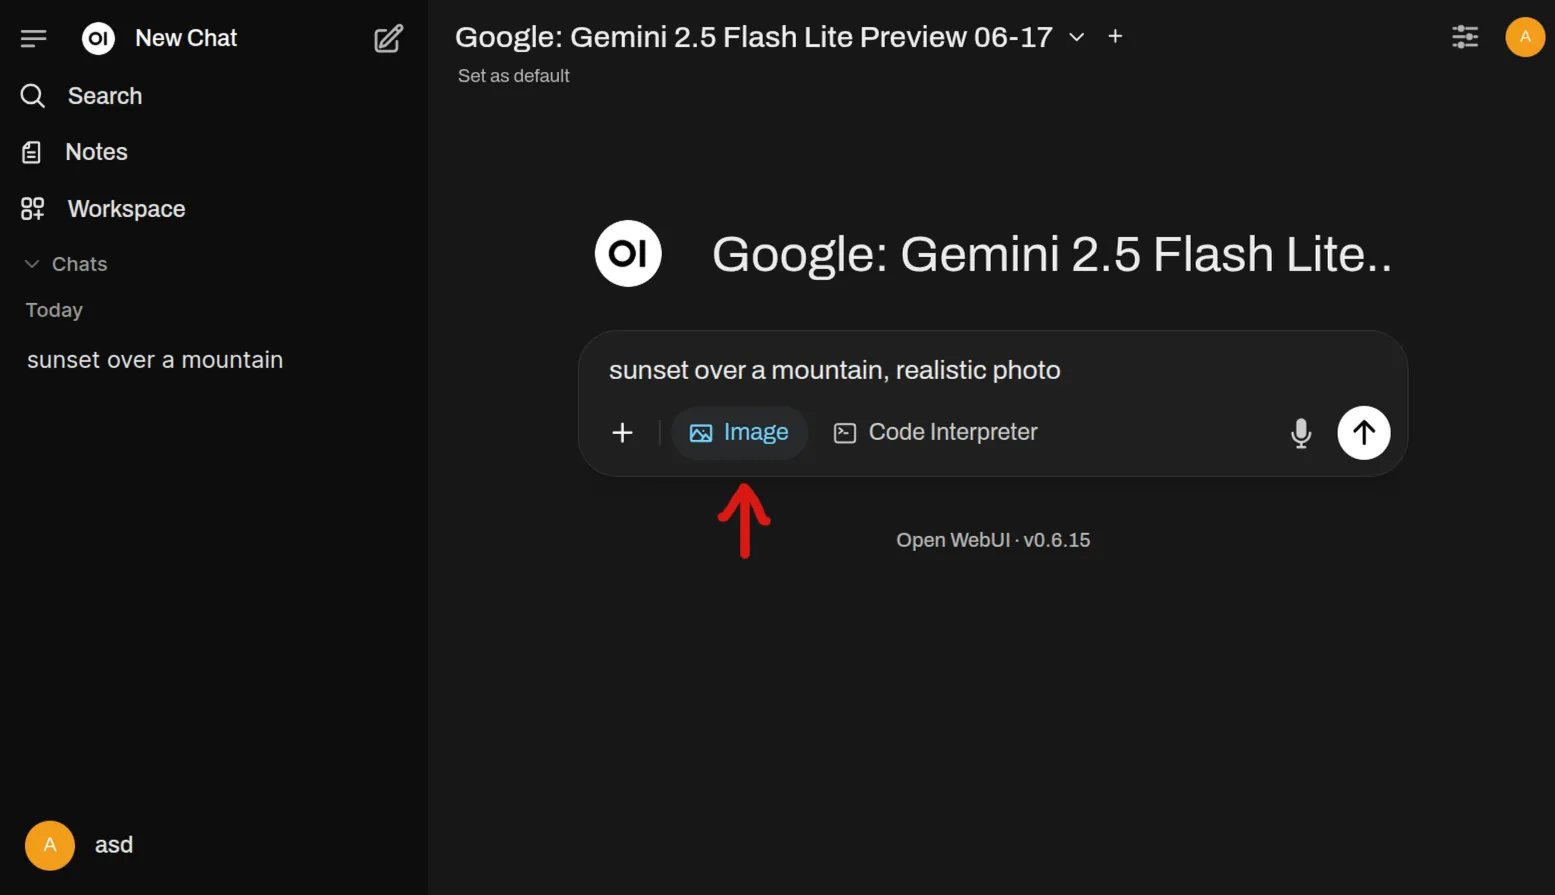Click the Open WebUI logo beside New Chat
The width and height of the screenshot is (1555, 895).
98,38
